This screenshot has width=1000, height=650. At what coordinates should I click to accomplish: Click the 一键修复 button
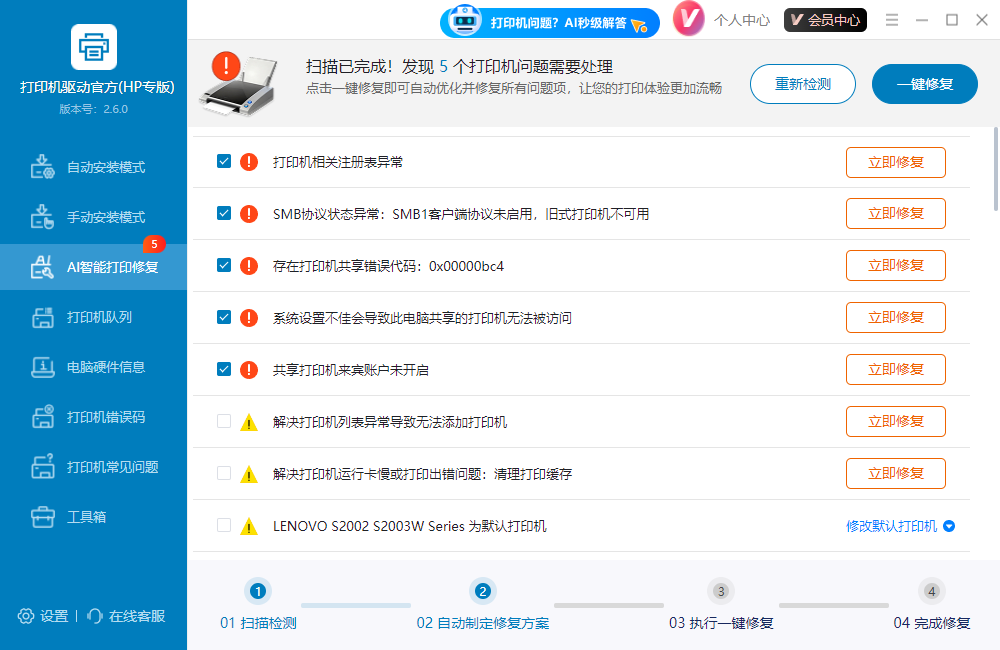[x=924, y=84]
